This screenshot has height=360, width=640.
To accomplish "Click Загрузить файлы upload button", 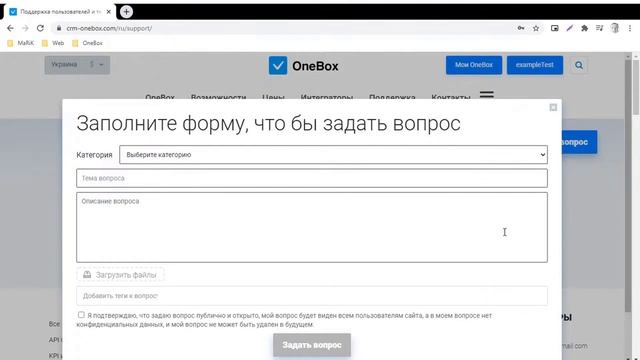I will point(120,275).
